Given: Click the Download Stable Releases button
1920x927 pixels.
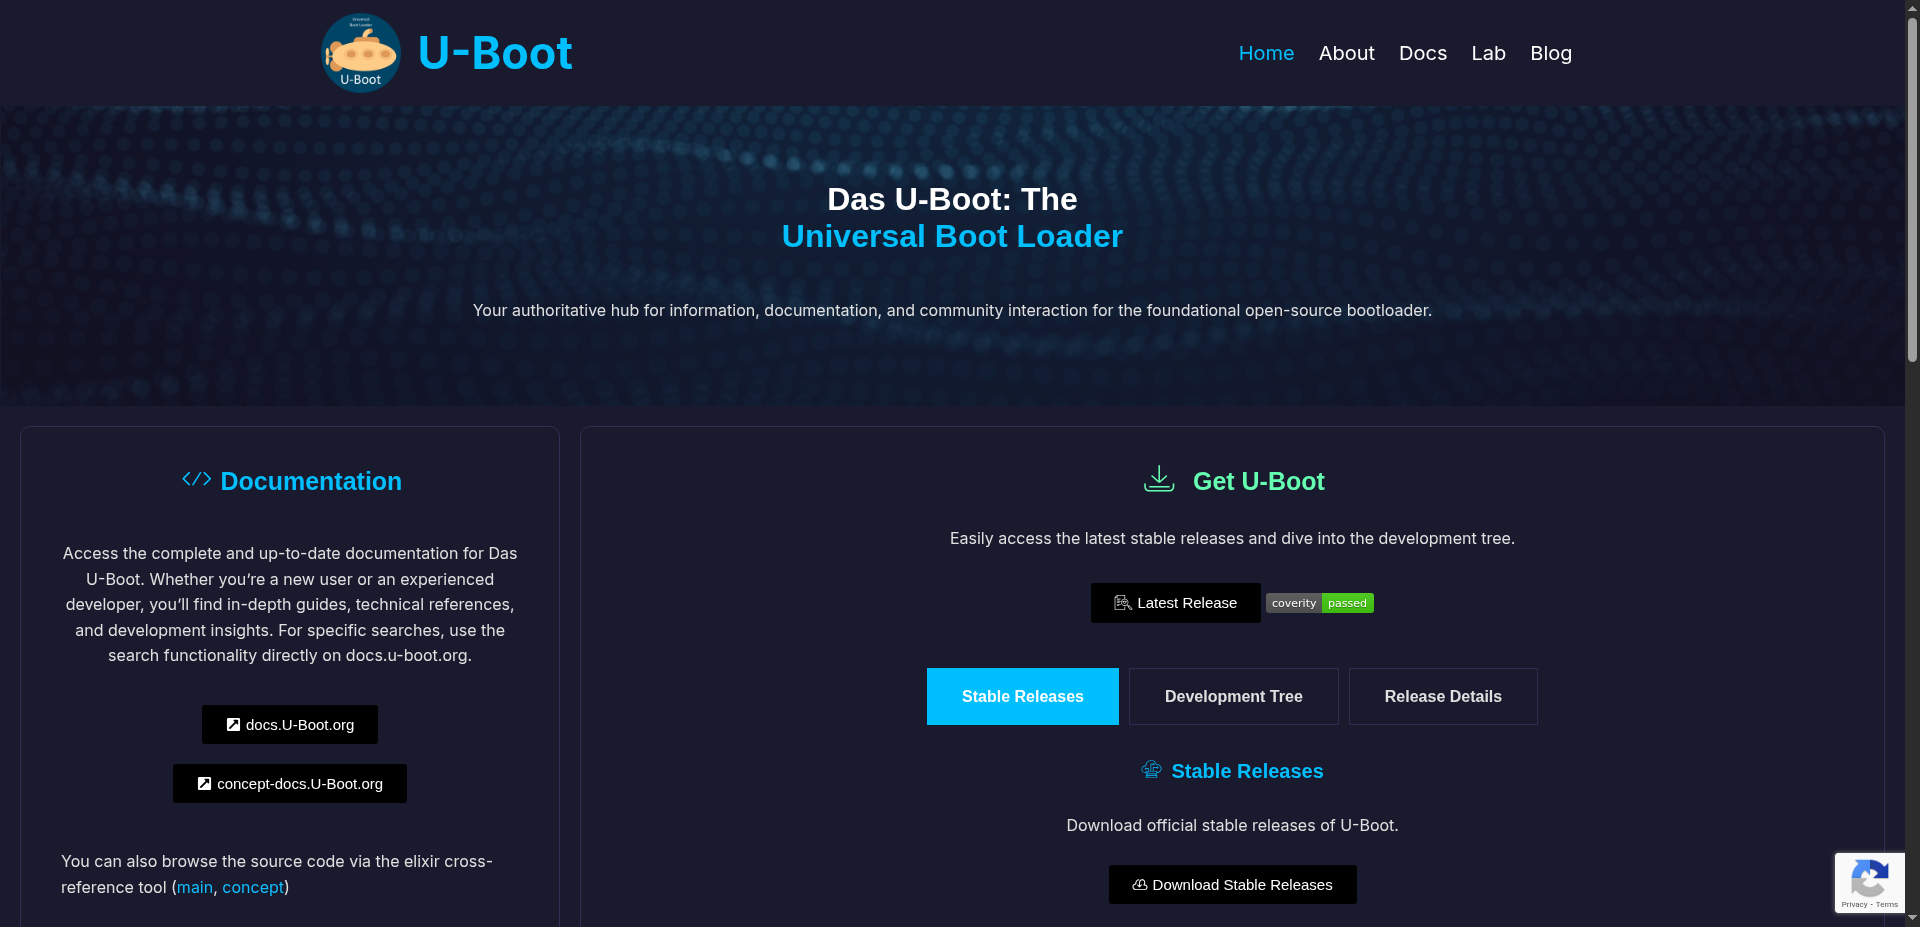Looking at the screenshot, I should coord(1233,885).
